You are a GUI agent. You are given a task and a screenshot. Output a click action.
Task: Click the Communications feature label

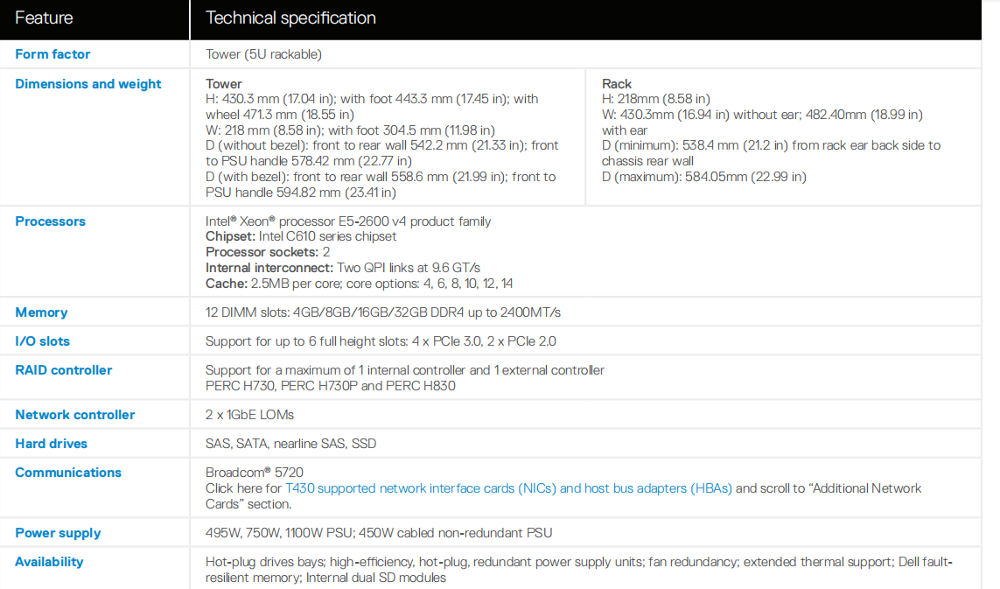click(68, 472)
